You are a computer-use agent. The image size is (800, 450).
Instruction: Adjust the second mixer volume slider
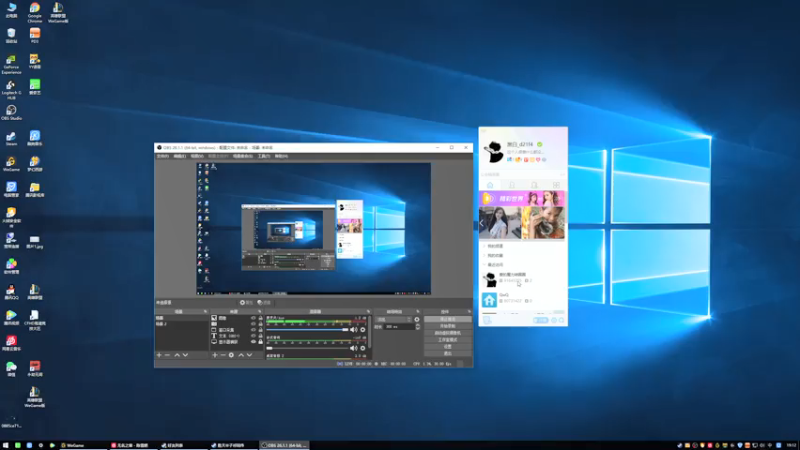pos(307,348)
